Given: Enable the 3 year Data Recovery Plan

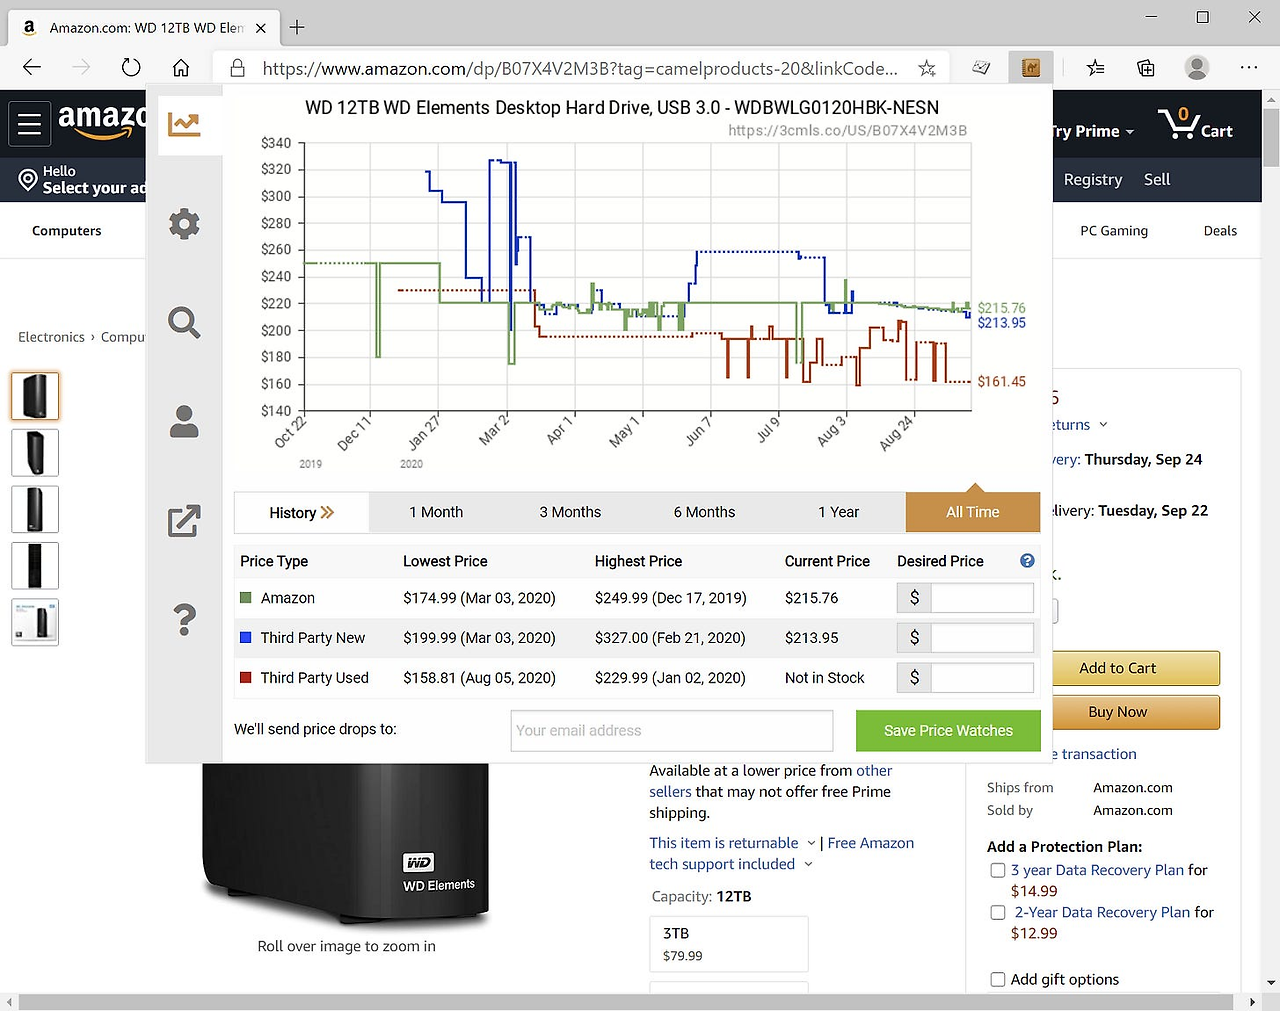Looking at the screenshot, I should 997,870.
